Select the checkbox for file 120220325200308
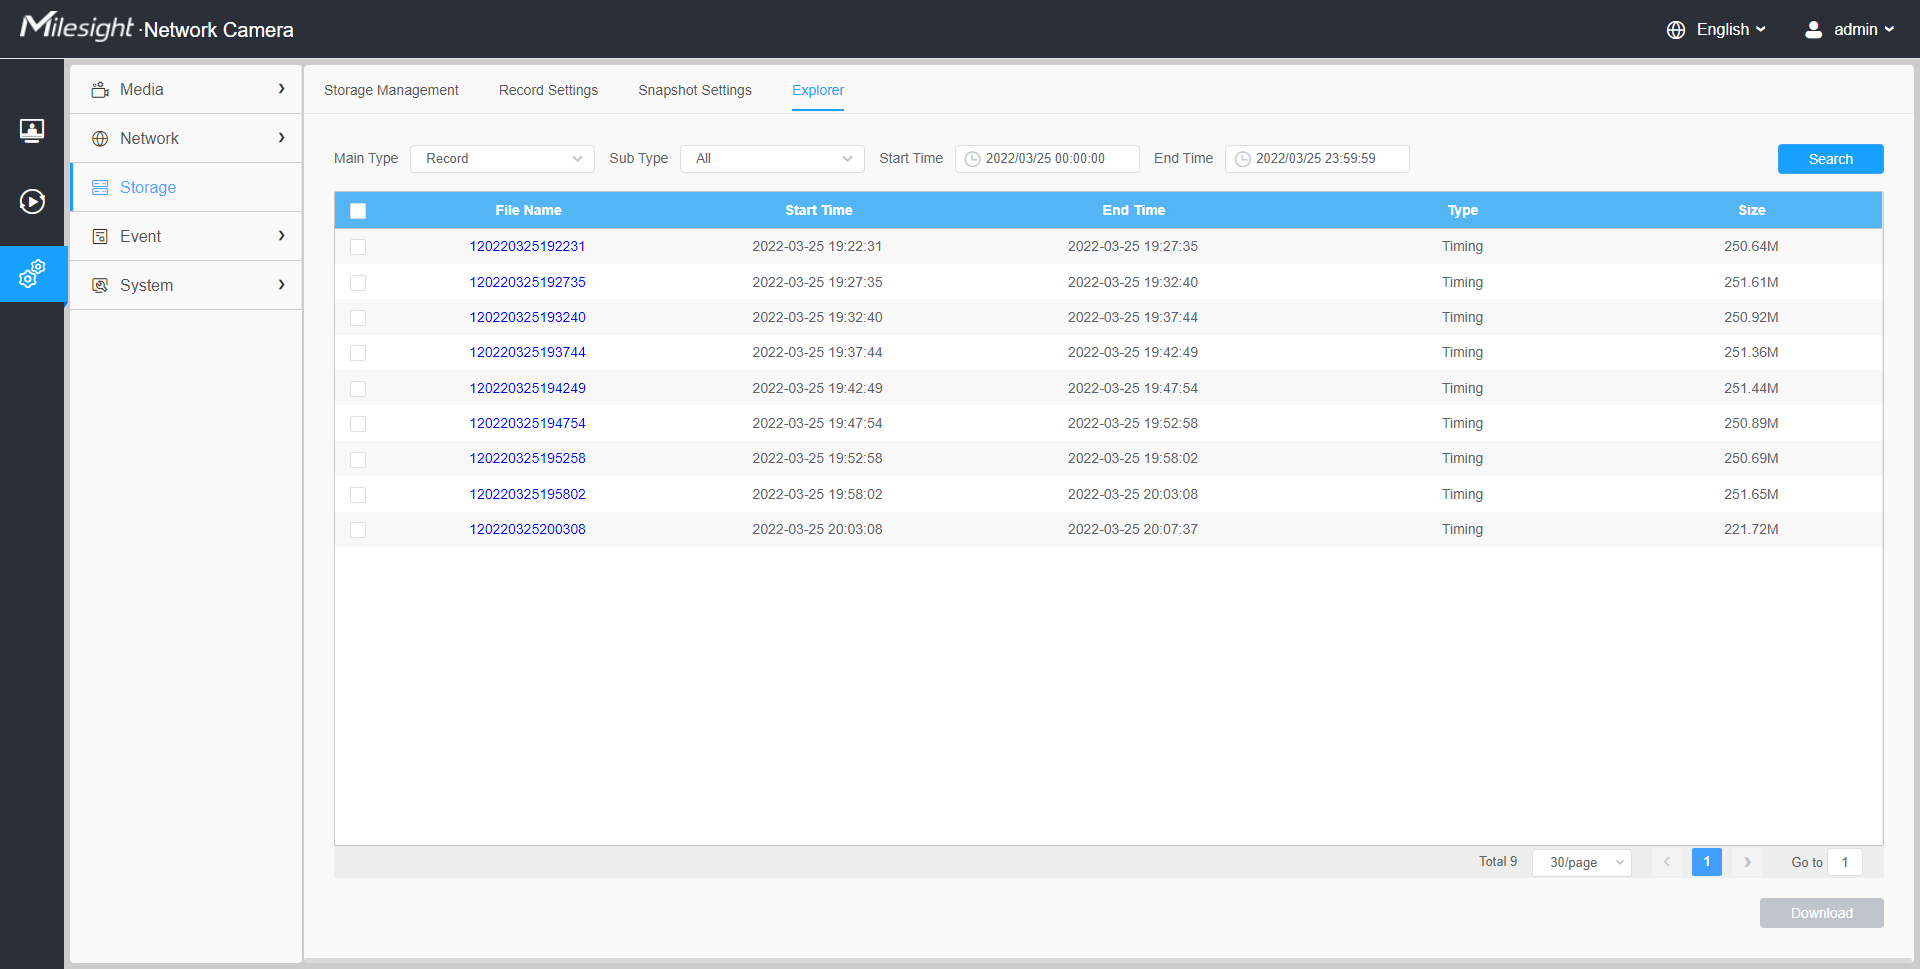The height and width of the screenshot is (969, 1920). (358, 530)
